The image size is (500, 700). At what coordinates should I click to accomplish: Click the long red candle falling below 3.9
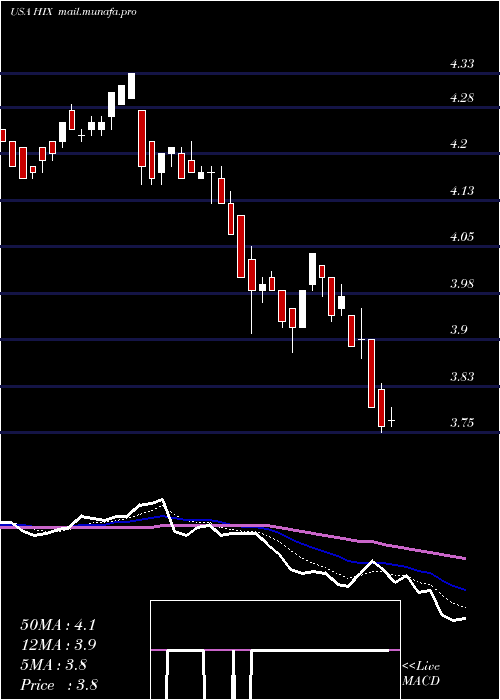pos(371,373)
